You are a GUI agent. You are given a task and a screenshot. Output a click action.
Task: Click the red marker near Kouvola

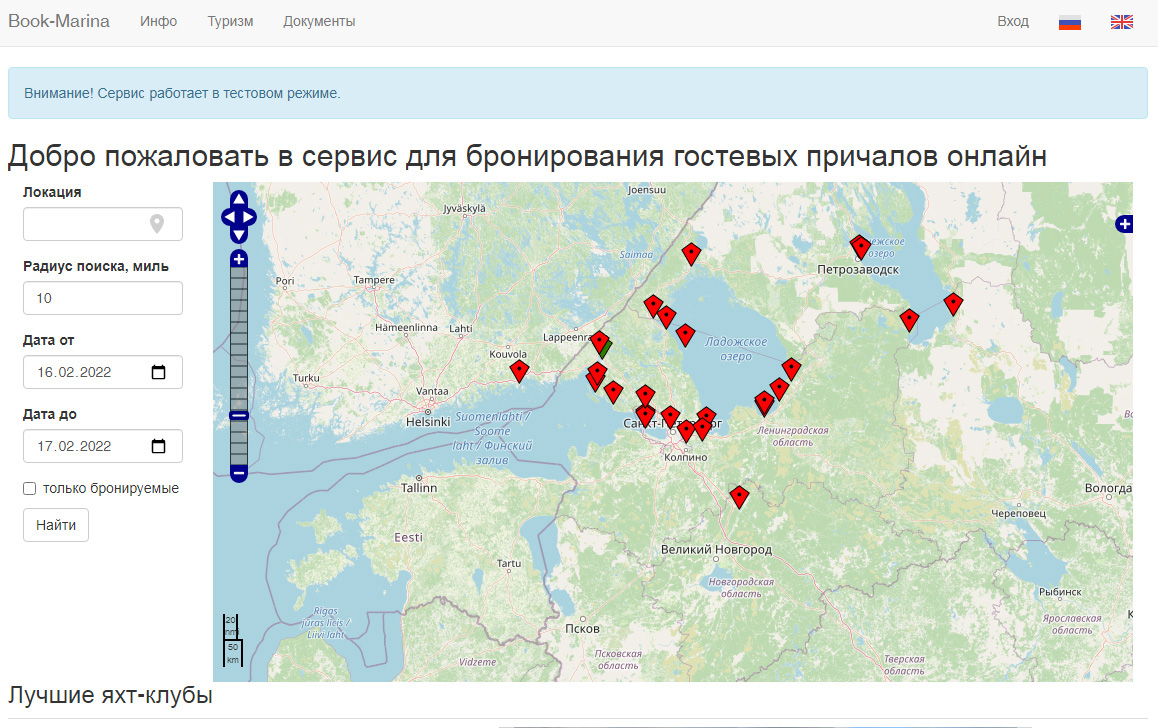coord(519,370)
